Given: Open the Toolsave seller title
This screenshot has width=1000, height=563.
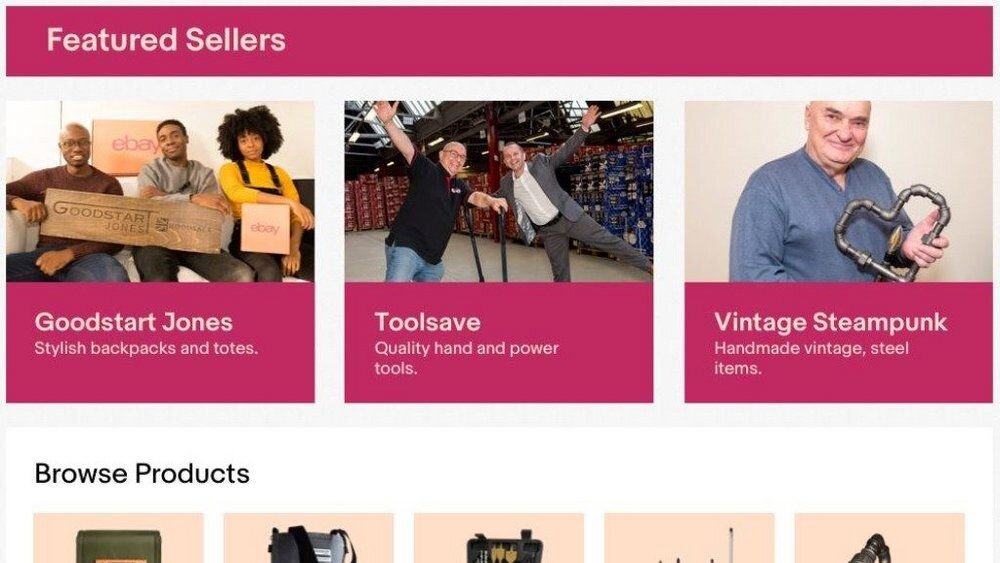Looking at the screenshot, I should tap(427, 322).
